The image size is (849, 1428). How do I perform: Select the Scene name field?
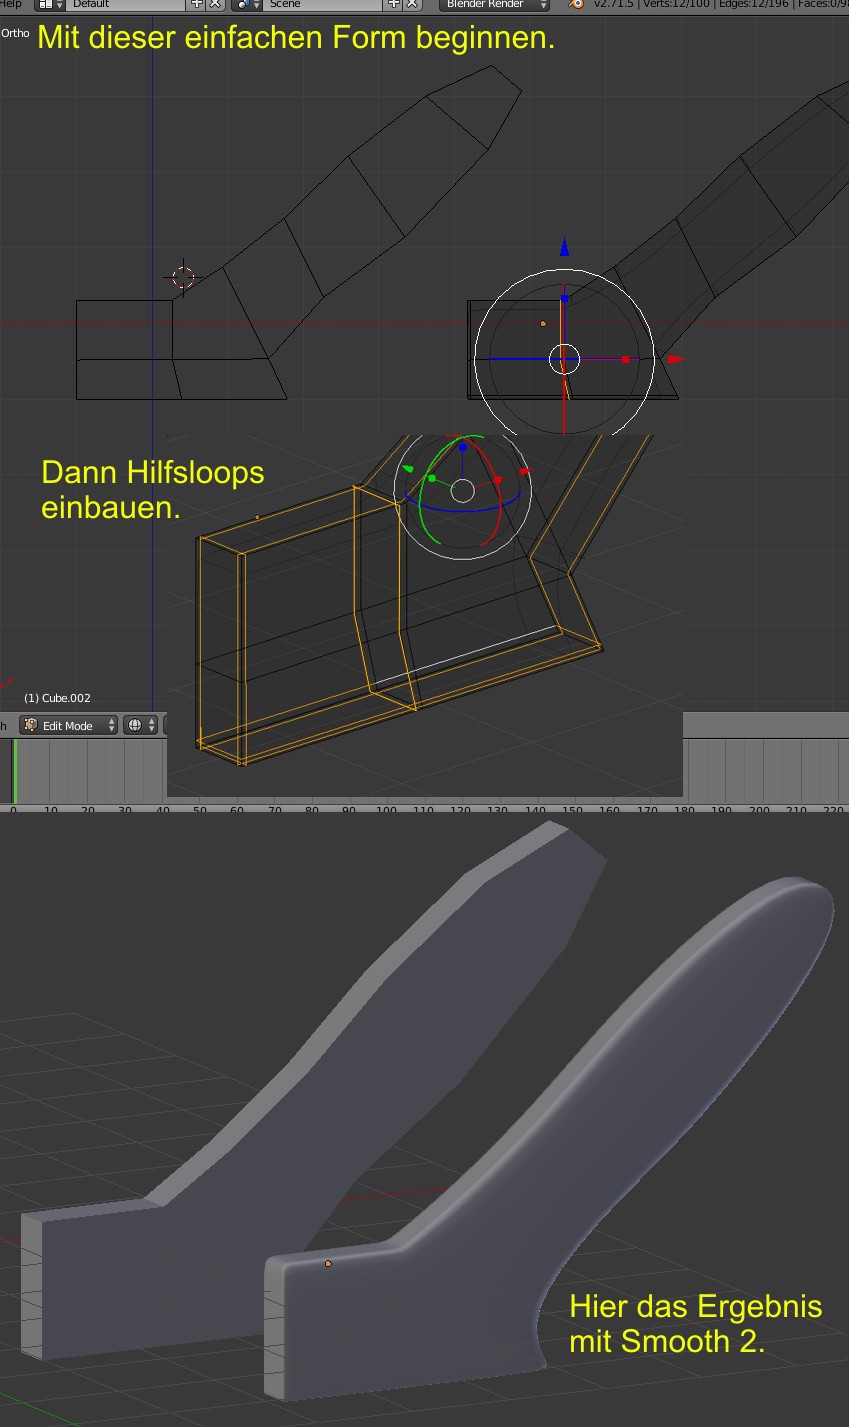click(x=324, y=5)
